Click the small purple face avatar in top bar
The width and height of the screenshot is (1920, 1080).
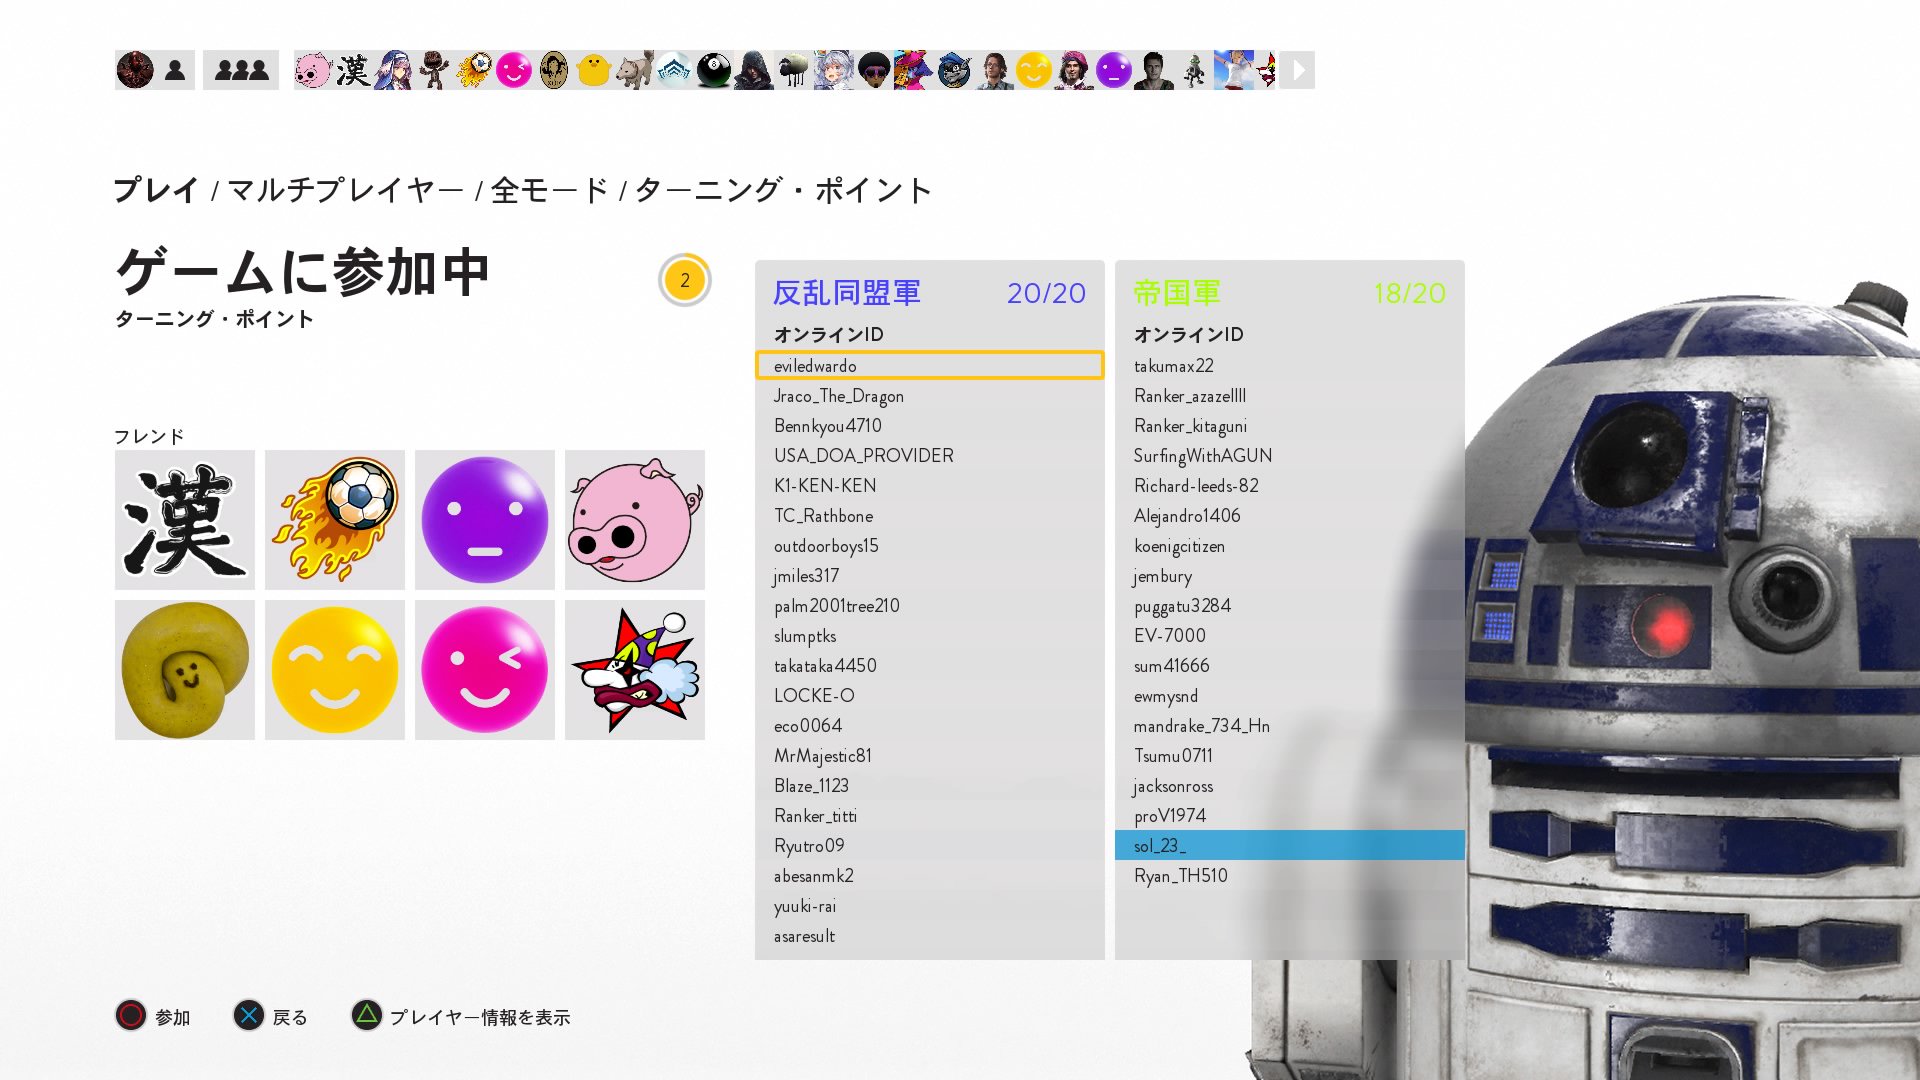pos(1113,70)
